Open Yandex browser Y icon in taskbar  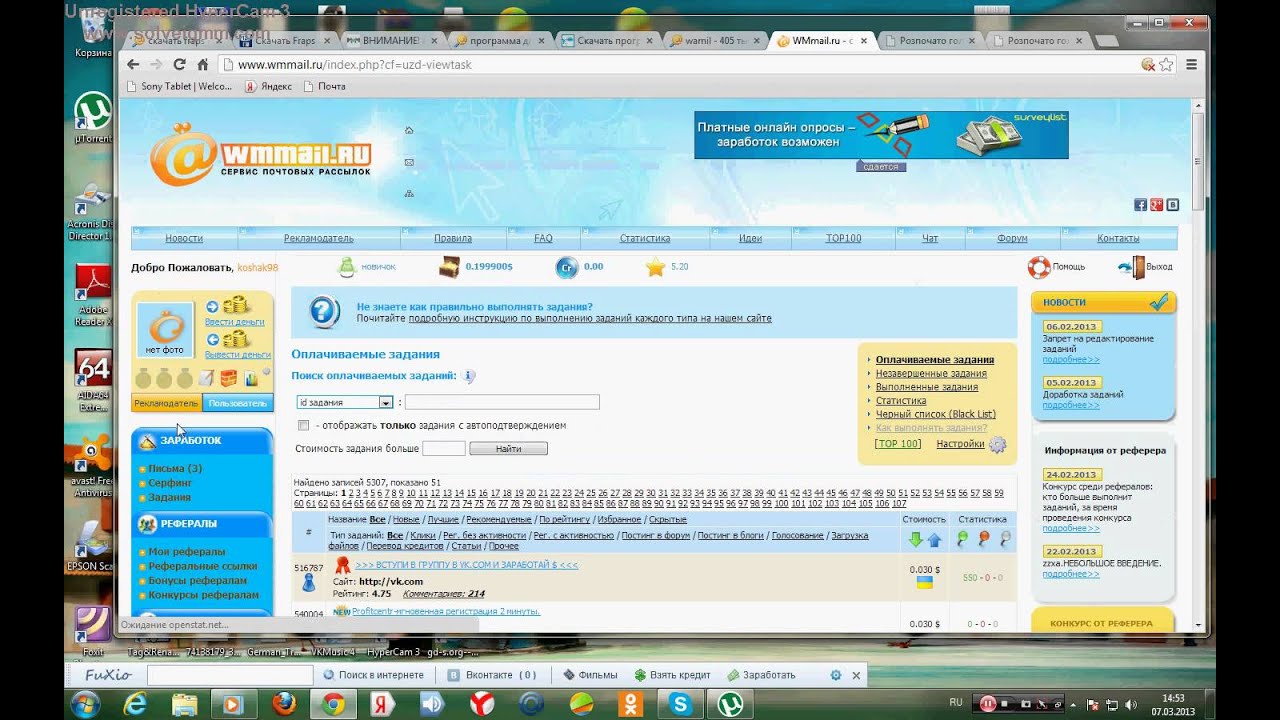point(482,704)
